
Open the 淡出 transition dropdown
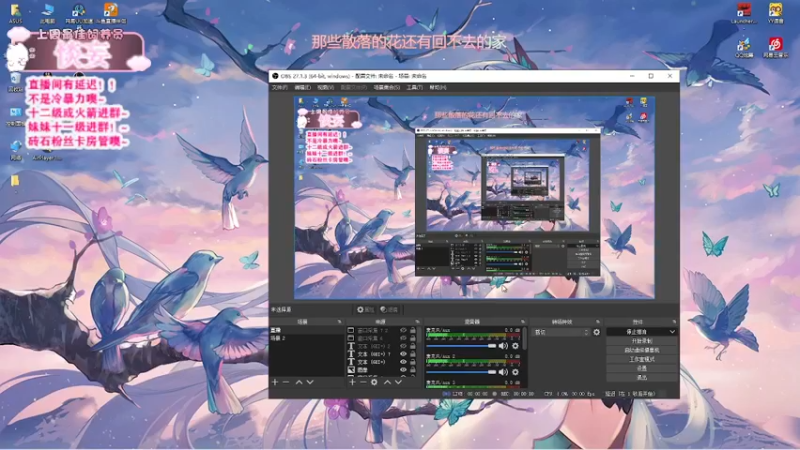[x=561, y=332]
